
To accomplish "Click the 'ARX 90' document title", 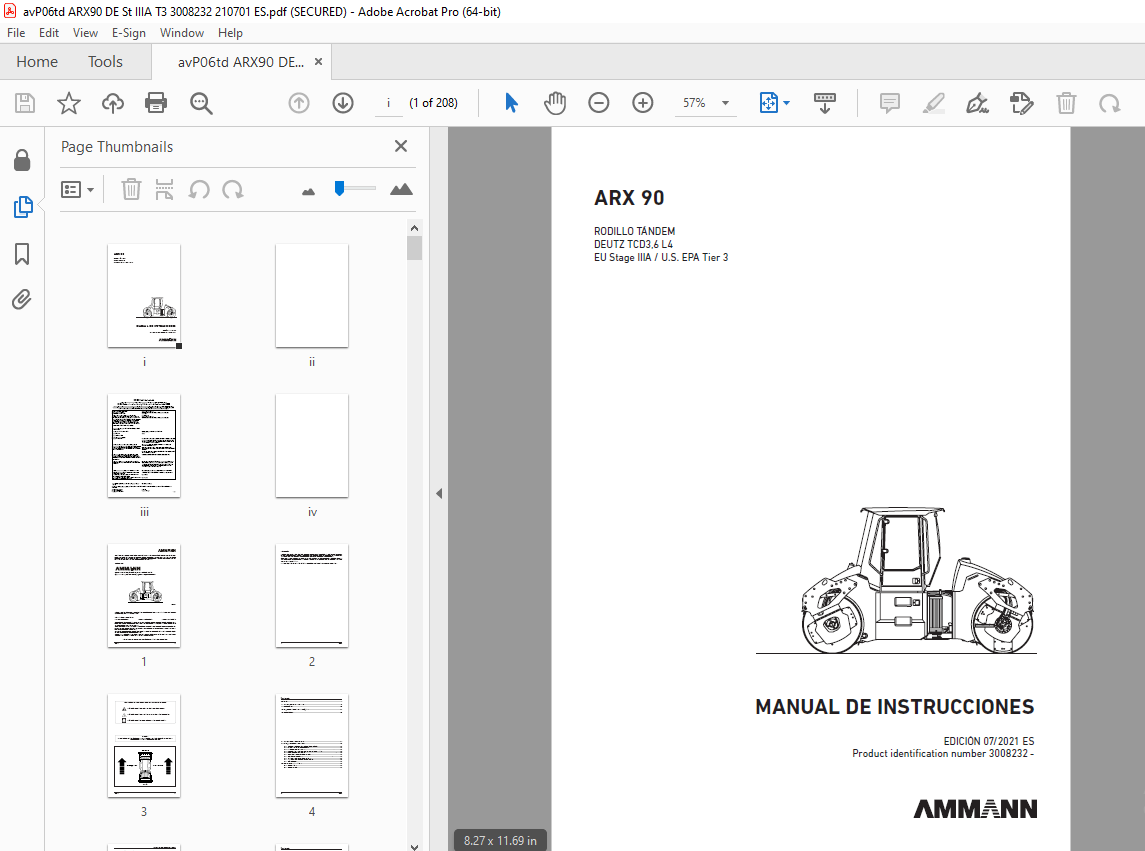I will point(629,198).
